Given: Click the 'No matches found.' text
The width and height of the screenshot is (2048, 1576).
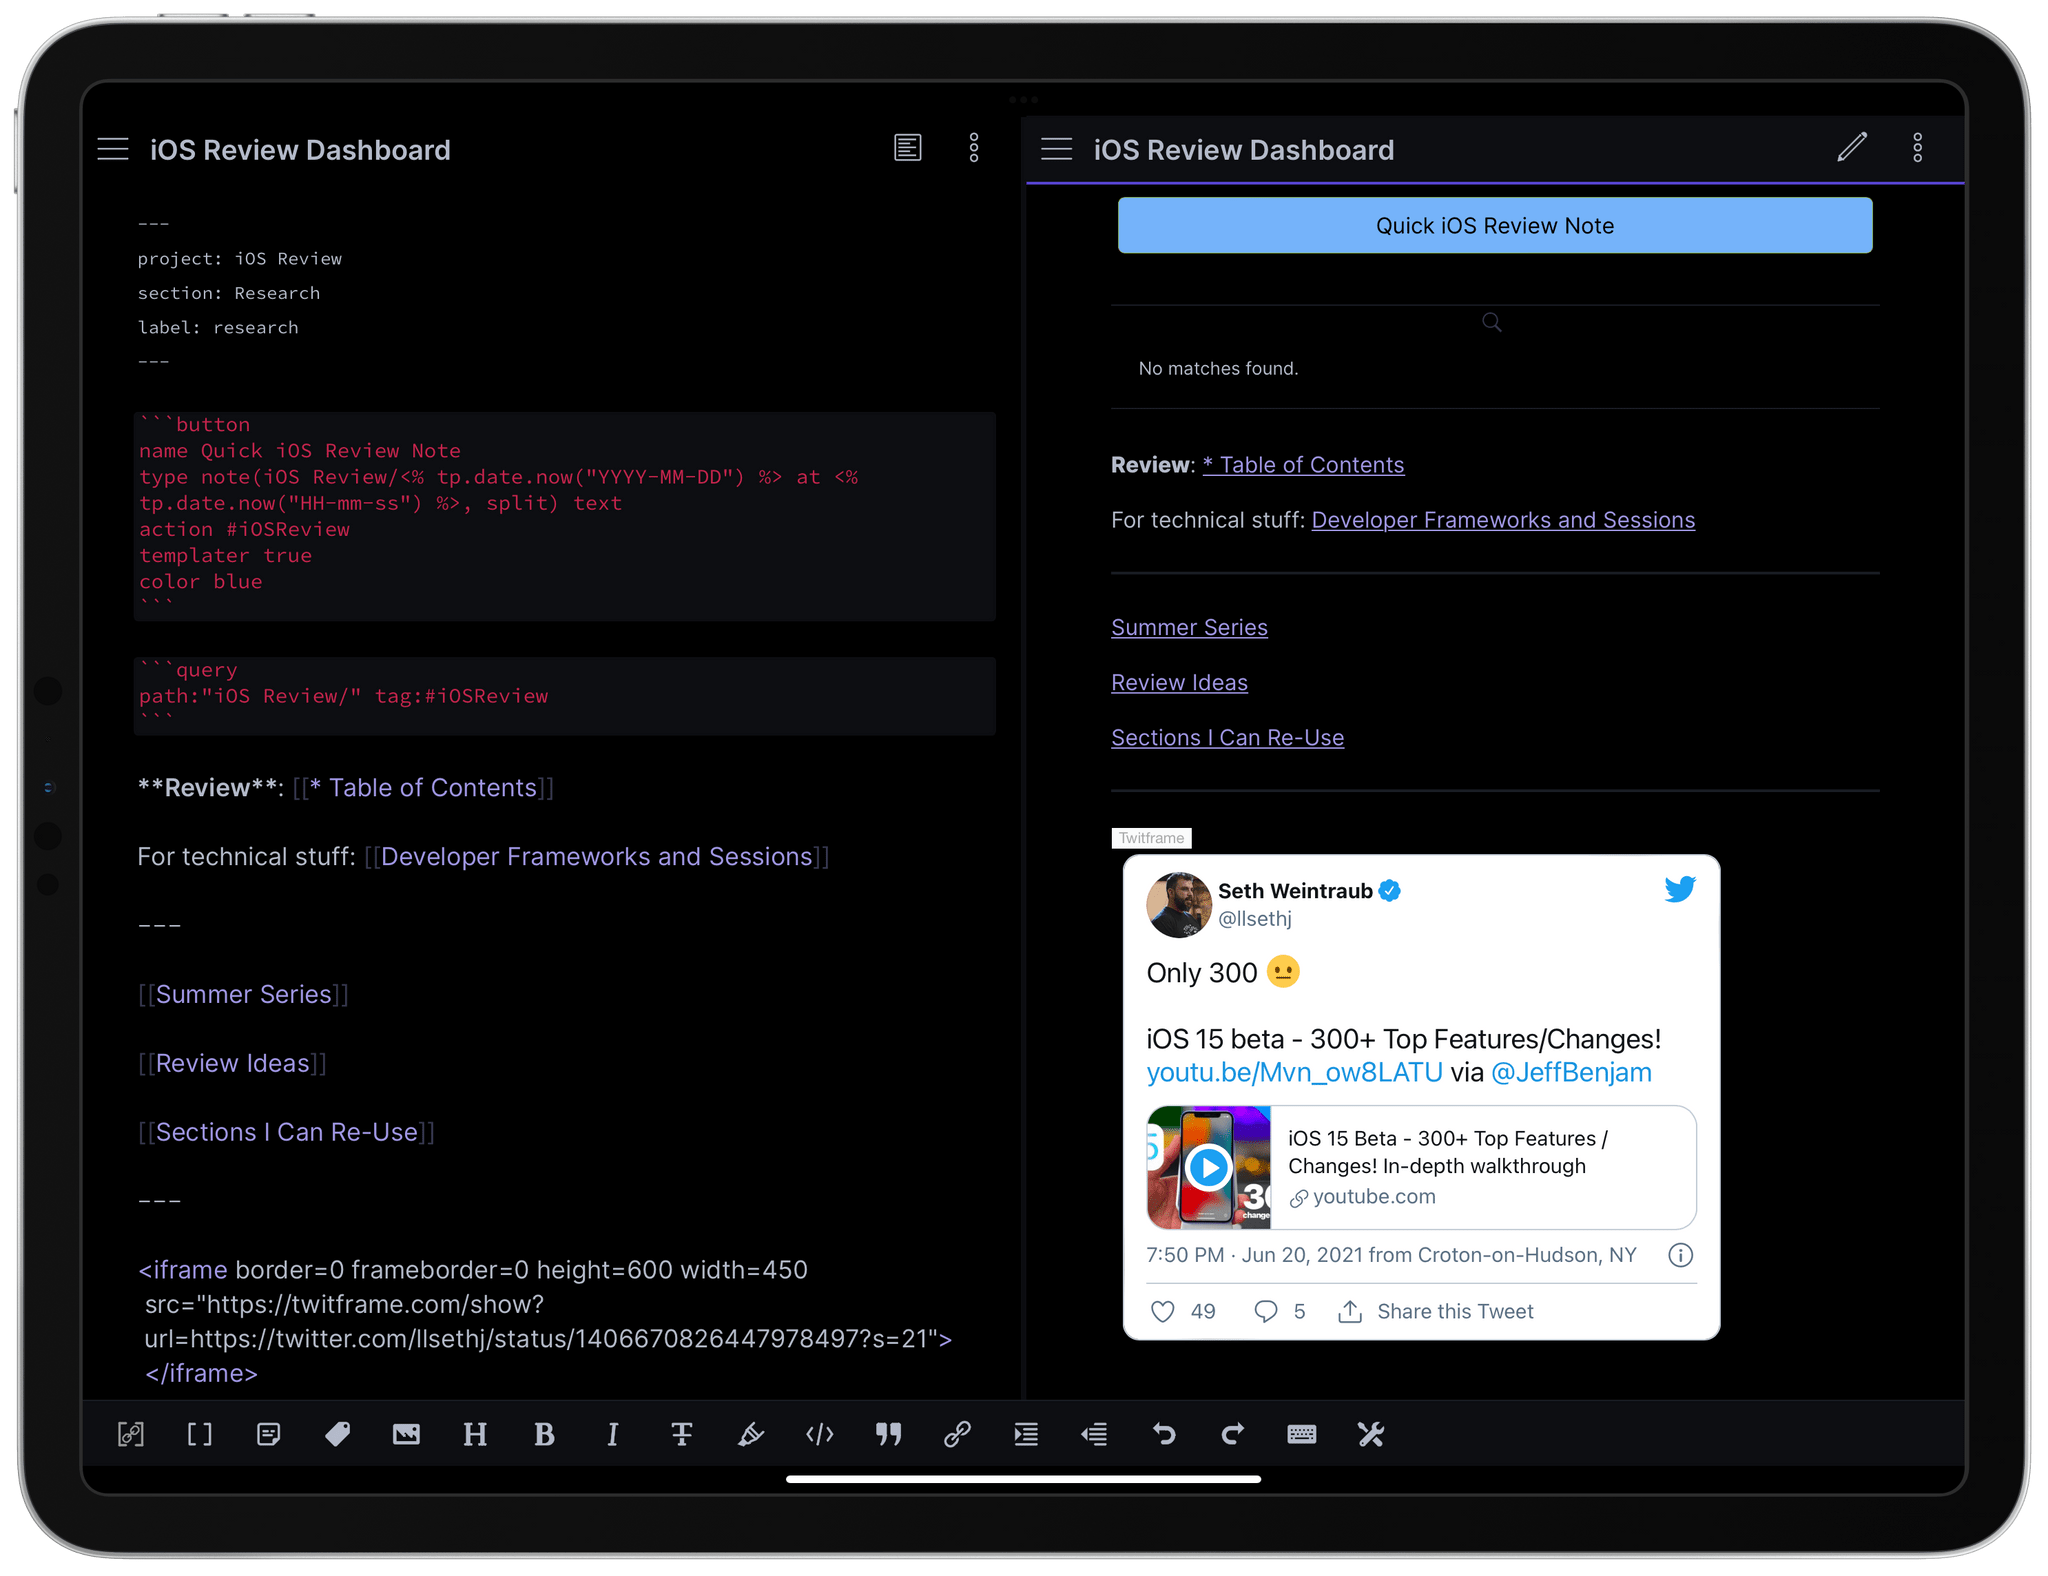Looking at the screenshot, I should tap(1217, 368).
